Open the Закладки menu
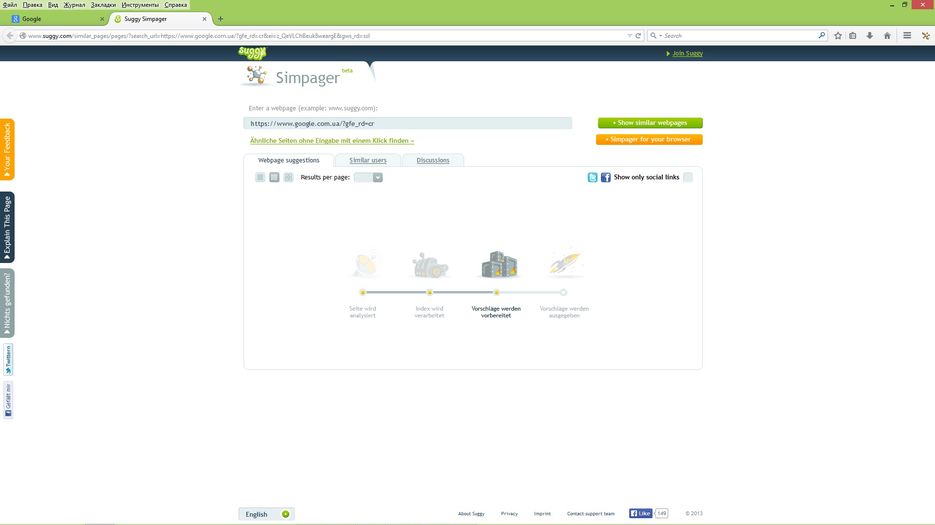Screen dimensions: 935x525 point(103,5)
